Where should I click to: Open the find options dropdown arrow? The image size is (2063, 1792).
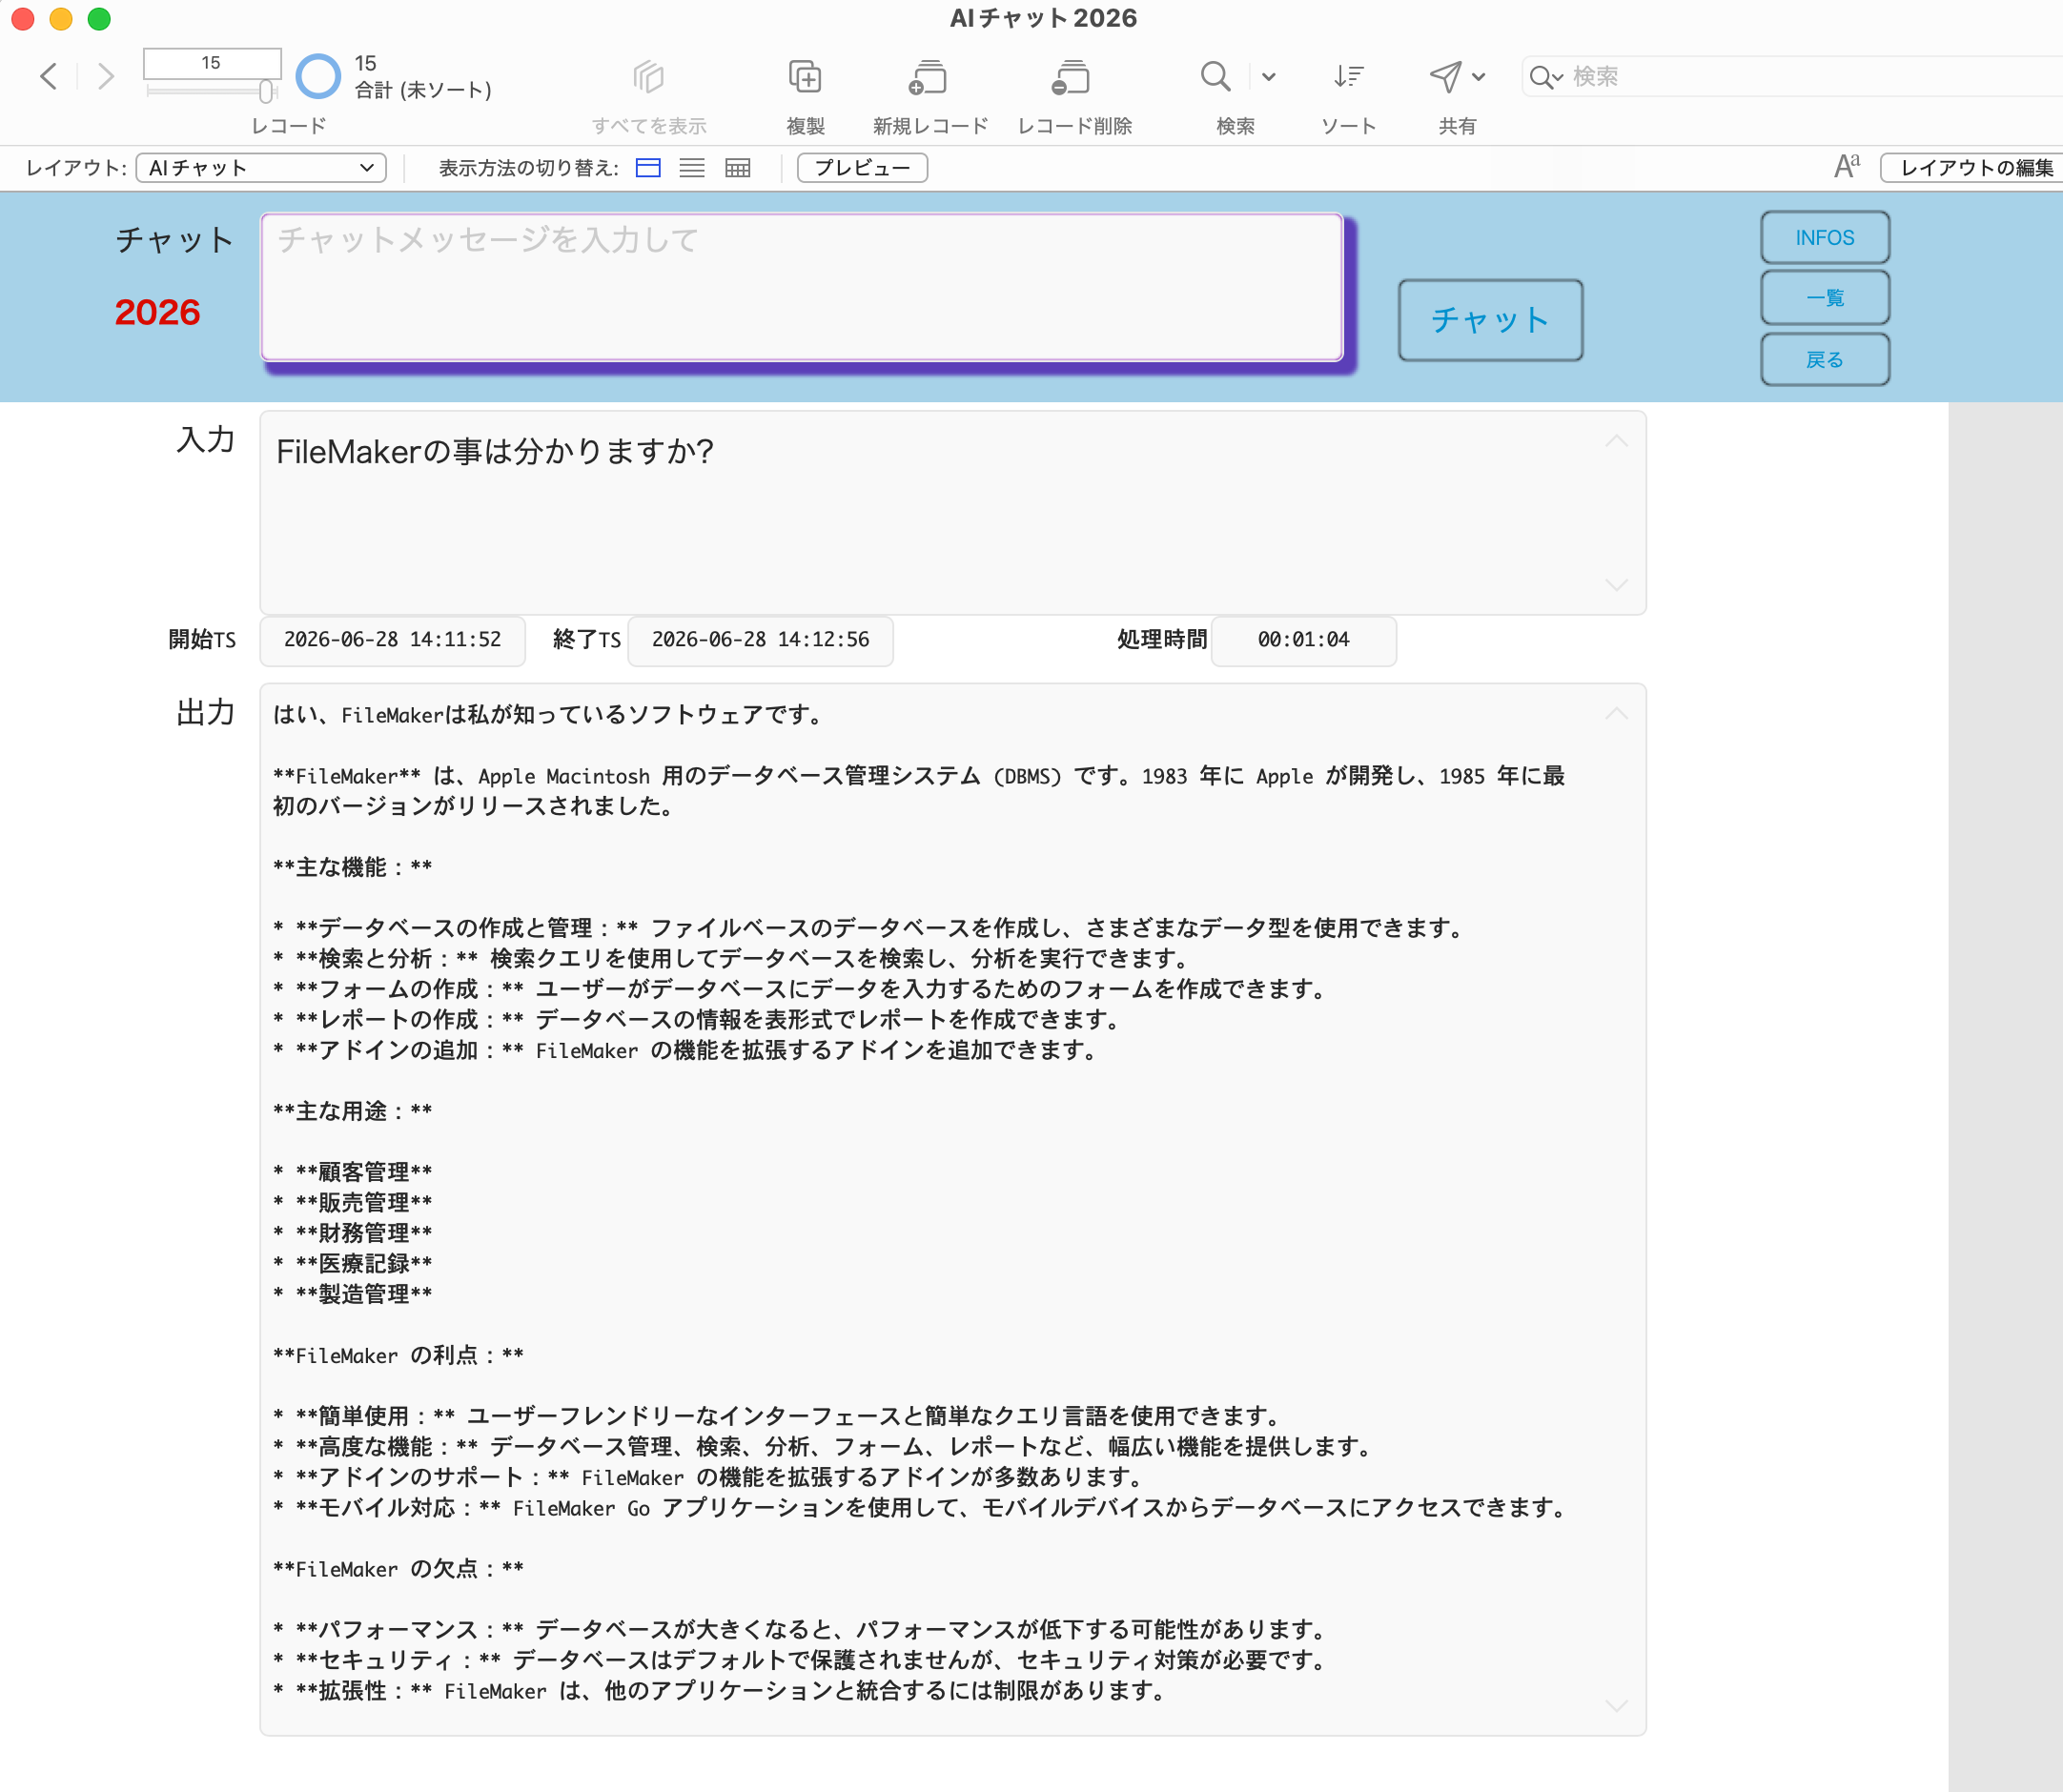tap(1269, 77)
